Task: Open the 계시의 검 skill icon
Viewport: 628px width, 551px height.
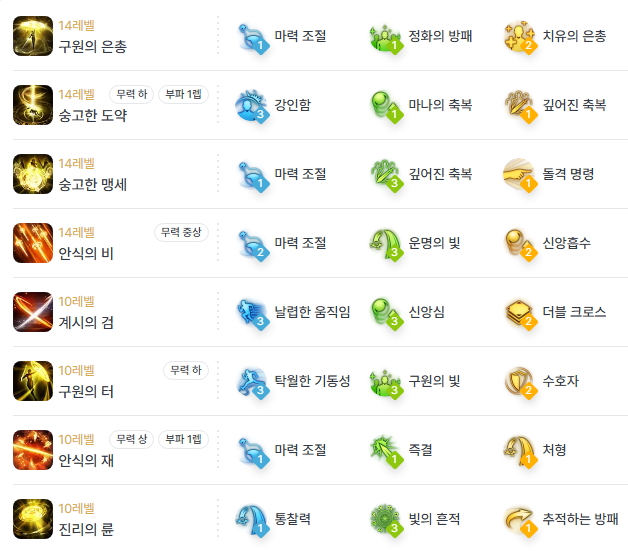Action: point(33,312)
